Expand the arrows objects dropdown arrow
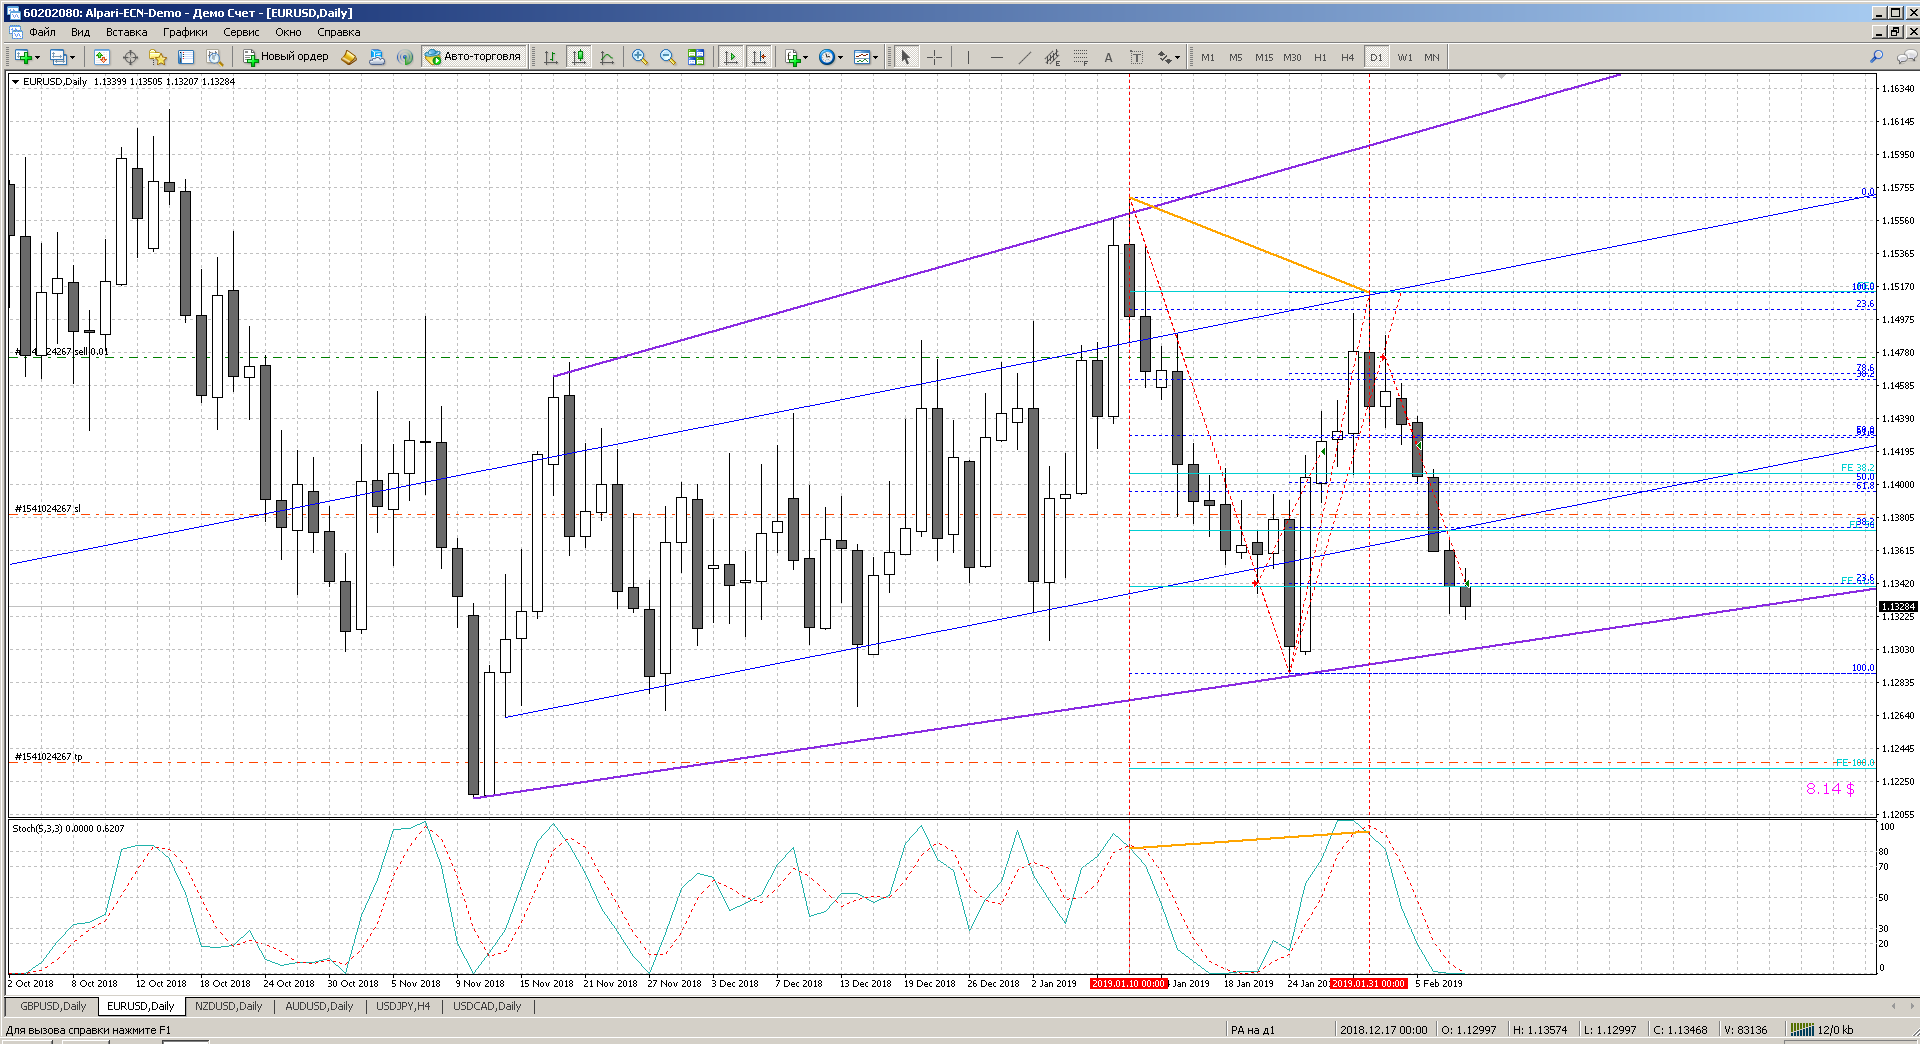Image resolution: width=1928 pixels, height=1044 pixels. tap(1178, 57)
